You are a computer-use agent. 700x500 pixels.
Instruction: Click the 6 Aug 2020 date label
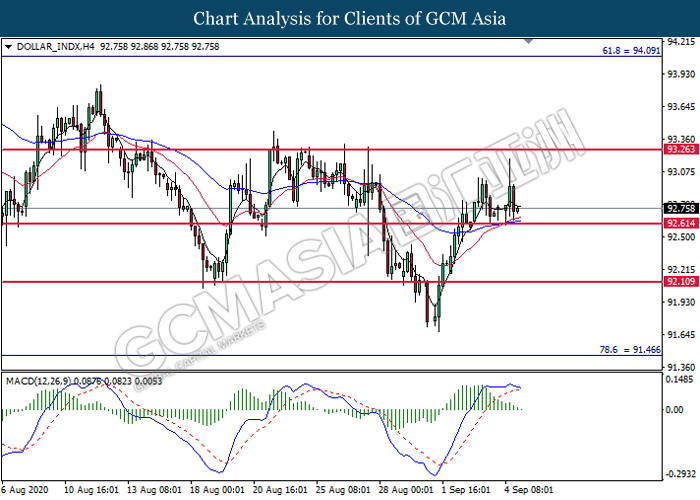[25, 490]
